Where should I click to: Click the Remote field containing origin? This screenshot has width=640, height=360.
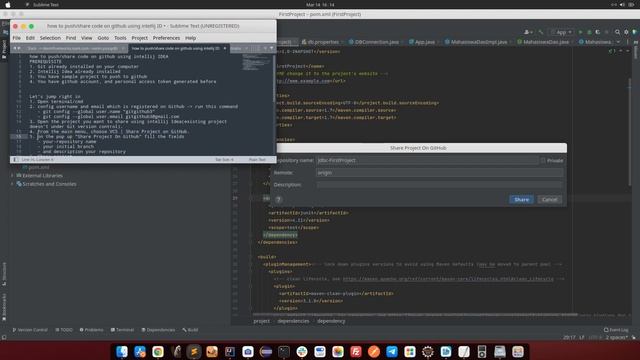pyautogui.click(x=440, y=173)
